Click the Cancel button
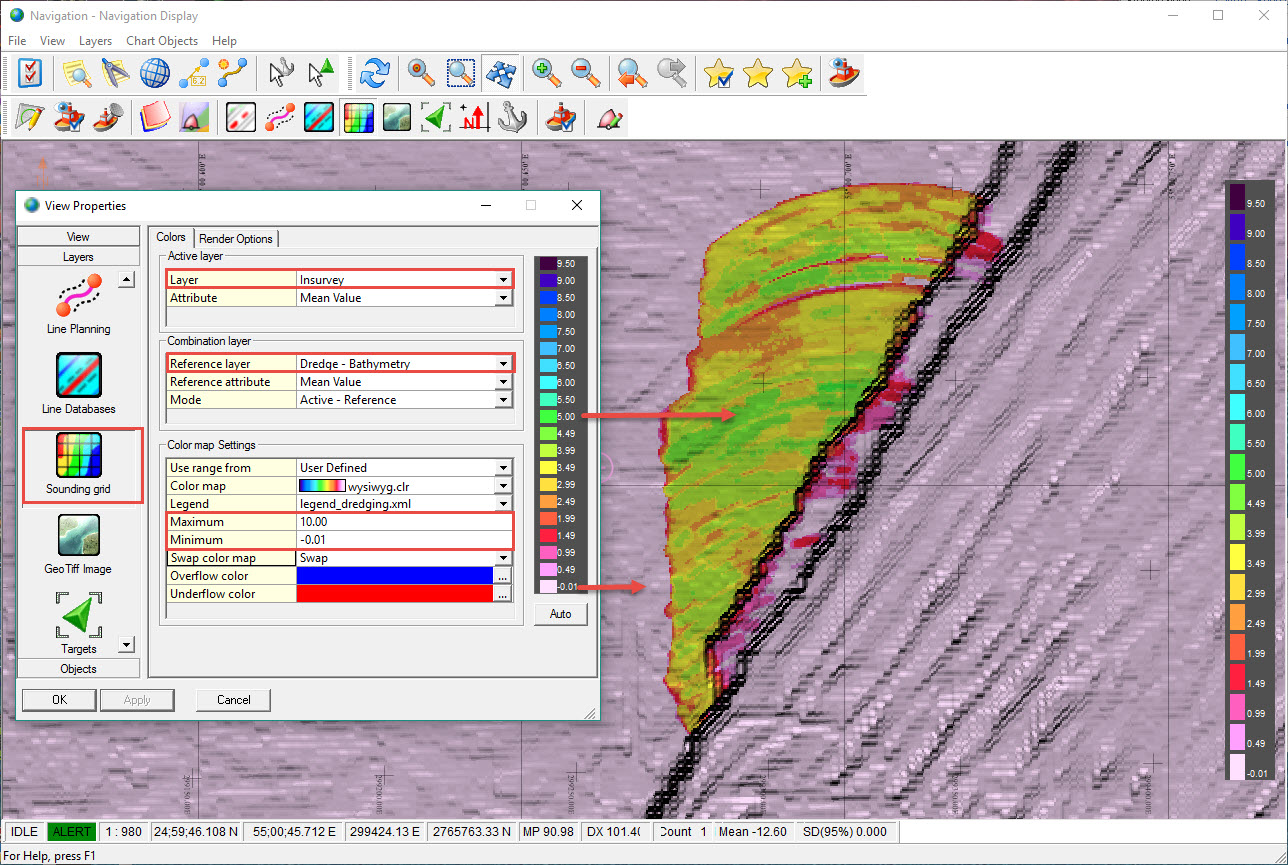The width and height of the screenshot is (1288, 865). (233, 700)
